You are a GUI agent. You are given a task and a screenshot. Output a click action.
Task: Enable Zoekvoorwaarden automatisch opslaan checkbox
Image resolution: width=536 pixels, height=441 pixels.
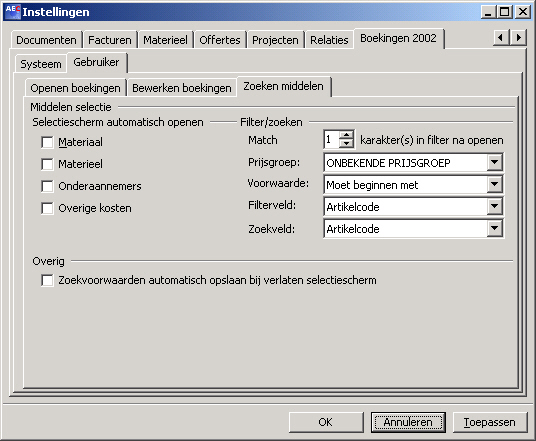(47, 280)
